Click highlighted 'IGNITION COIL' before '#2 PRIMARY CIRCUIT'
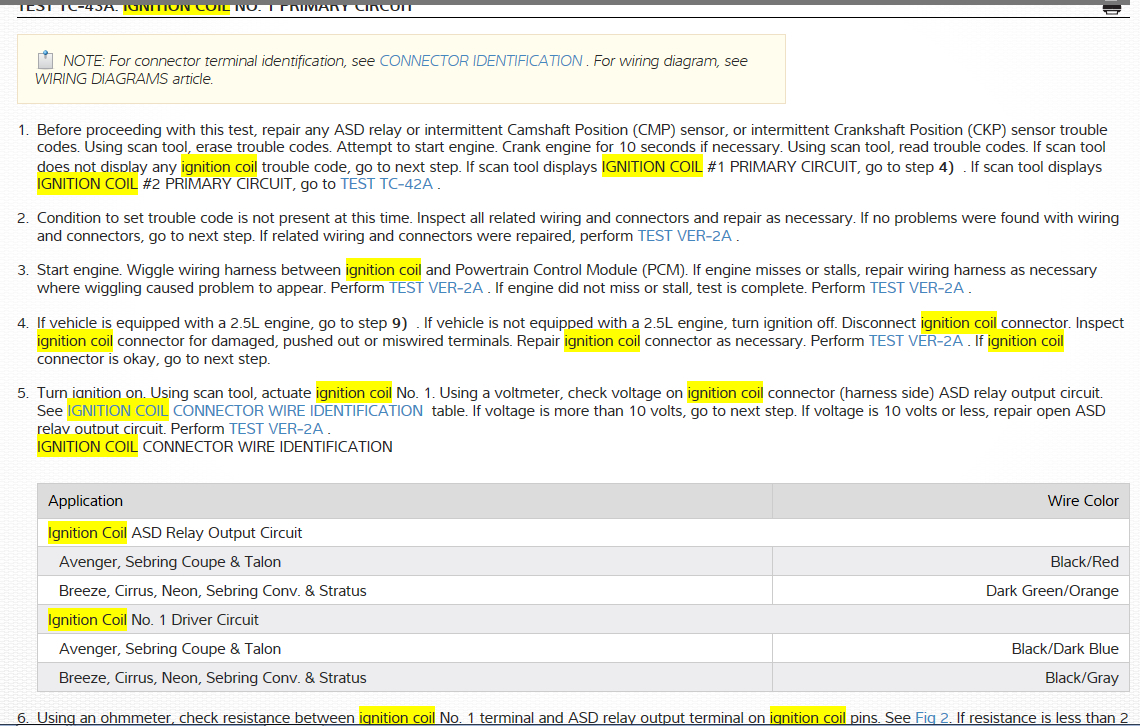The height and width of the screenshot is (726, 1140). point(87,184)
